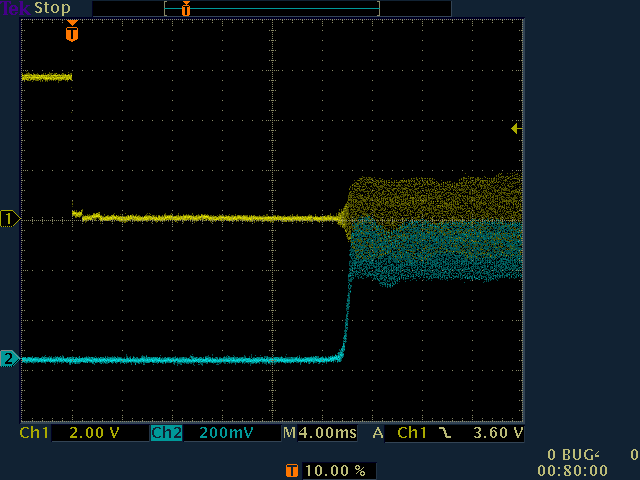Screen dimensions: 640x480
Task: Select the channel 1 ground reference marker
Action: point(9,218)
